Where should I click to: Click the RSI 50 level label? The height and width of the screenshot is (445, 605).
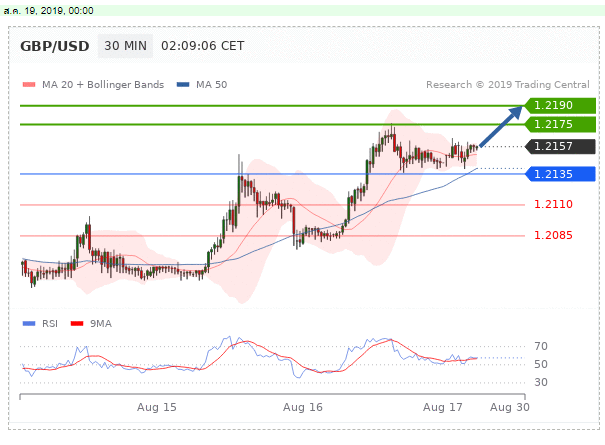pyautogui.click(x=541, y=364)
